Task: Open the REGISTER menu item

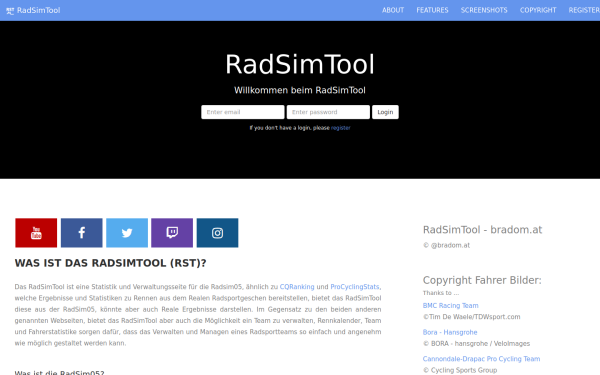Action: coord(584,10)
